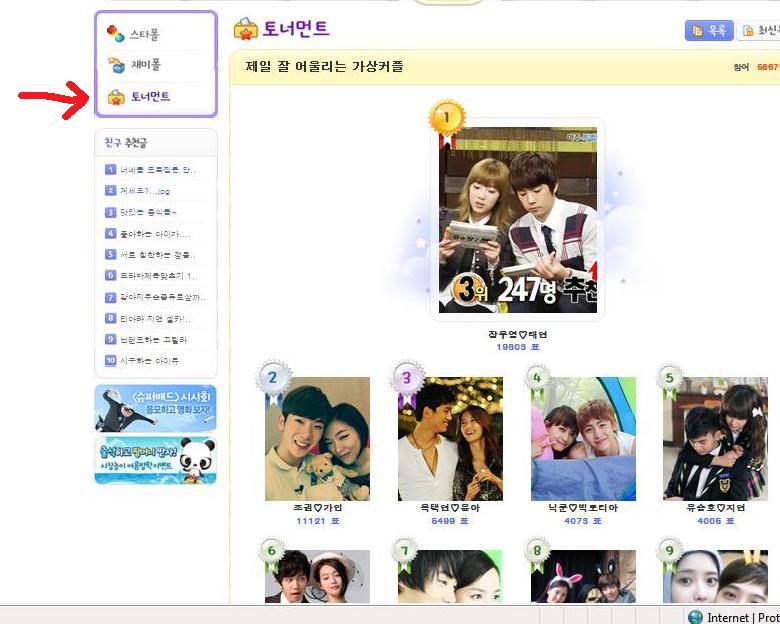Open recommended post title beside number 7

[163, 297]
